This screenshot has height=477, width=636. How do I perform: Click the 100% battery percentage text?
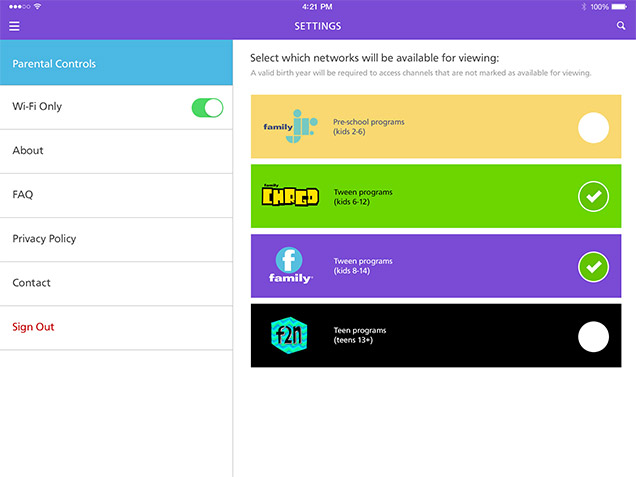coord(599,7)
